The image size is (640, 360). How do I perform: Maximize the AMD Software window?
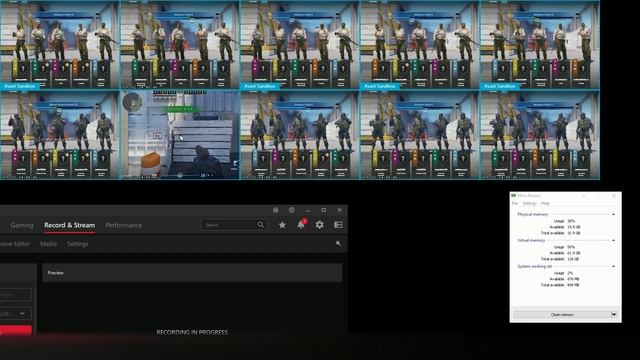pyautogui.click(x=324, y=210)
